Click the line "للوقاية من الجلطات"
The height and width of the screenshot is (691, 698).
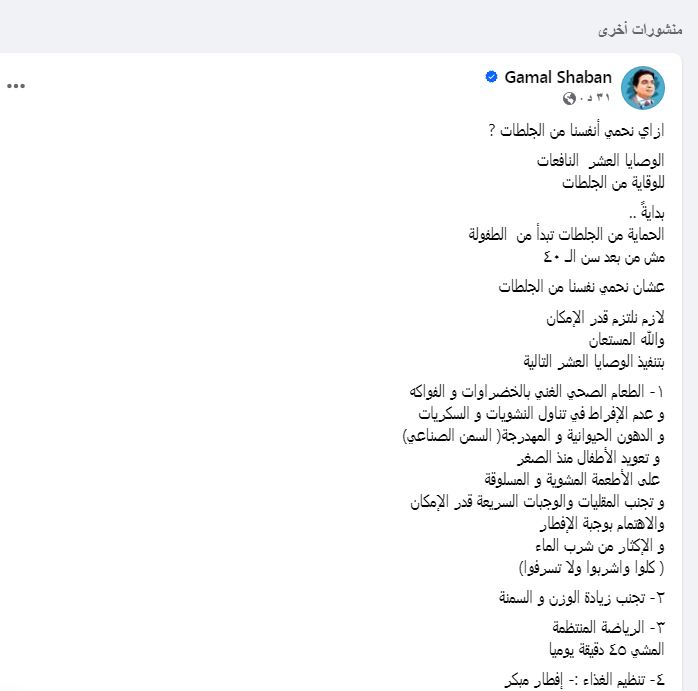[x=613, y=182]
